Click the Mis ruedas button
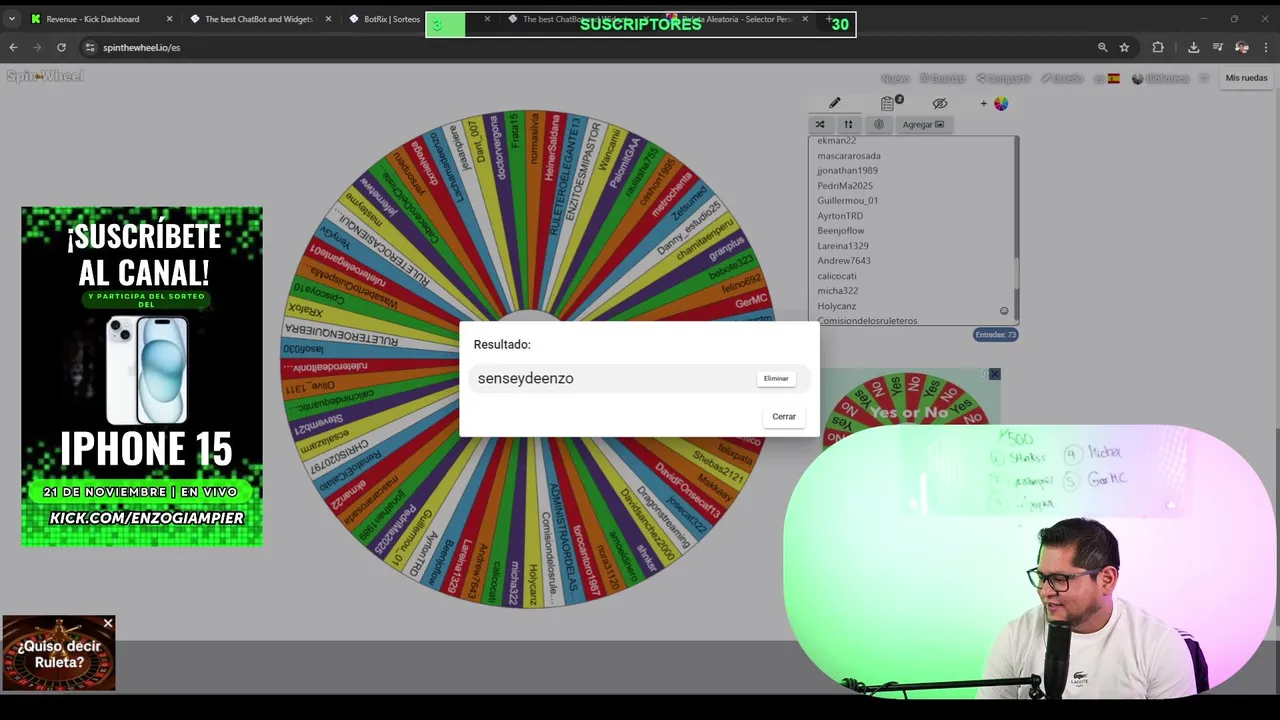1280x720 pixels. 1246,78
